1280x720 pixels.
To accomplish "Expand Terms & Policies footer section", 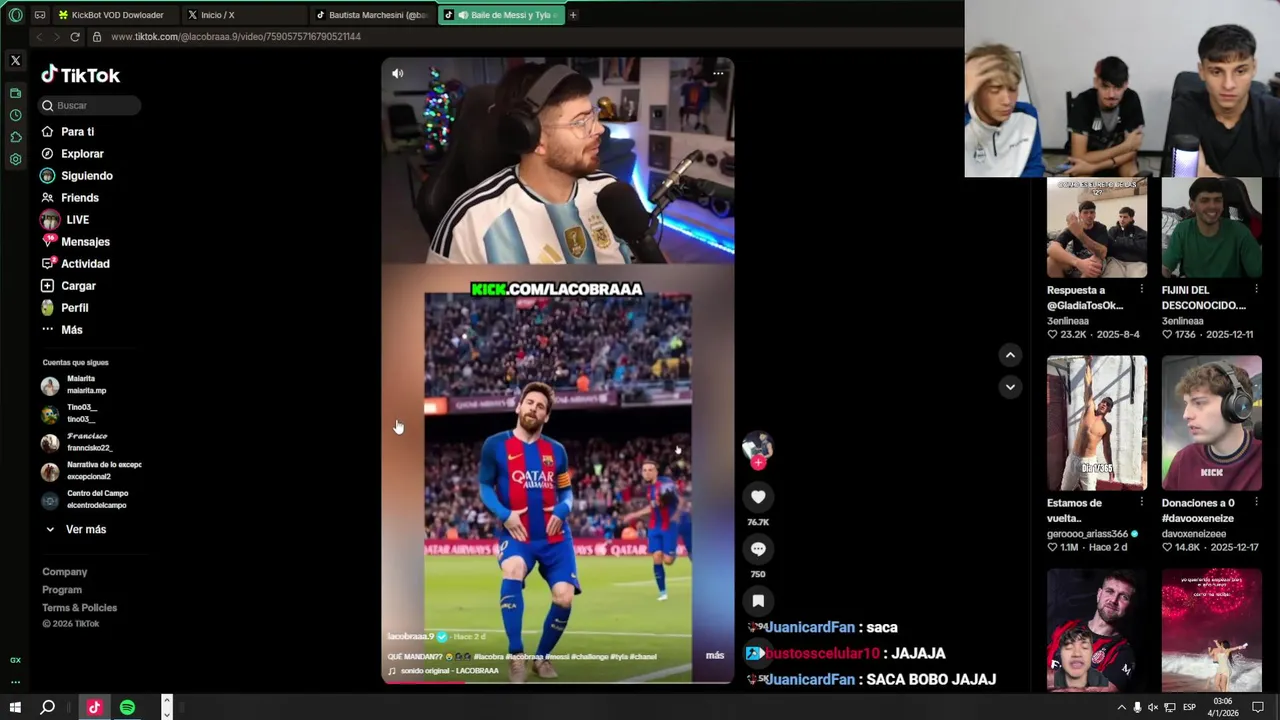I will click(80, 608).
